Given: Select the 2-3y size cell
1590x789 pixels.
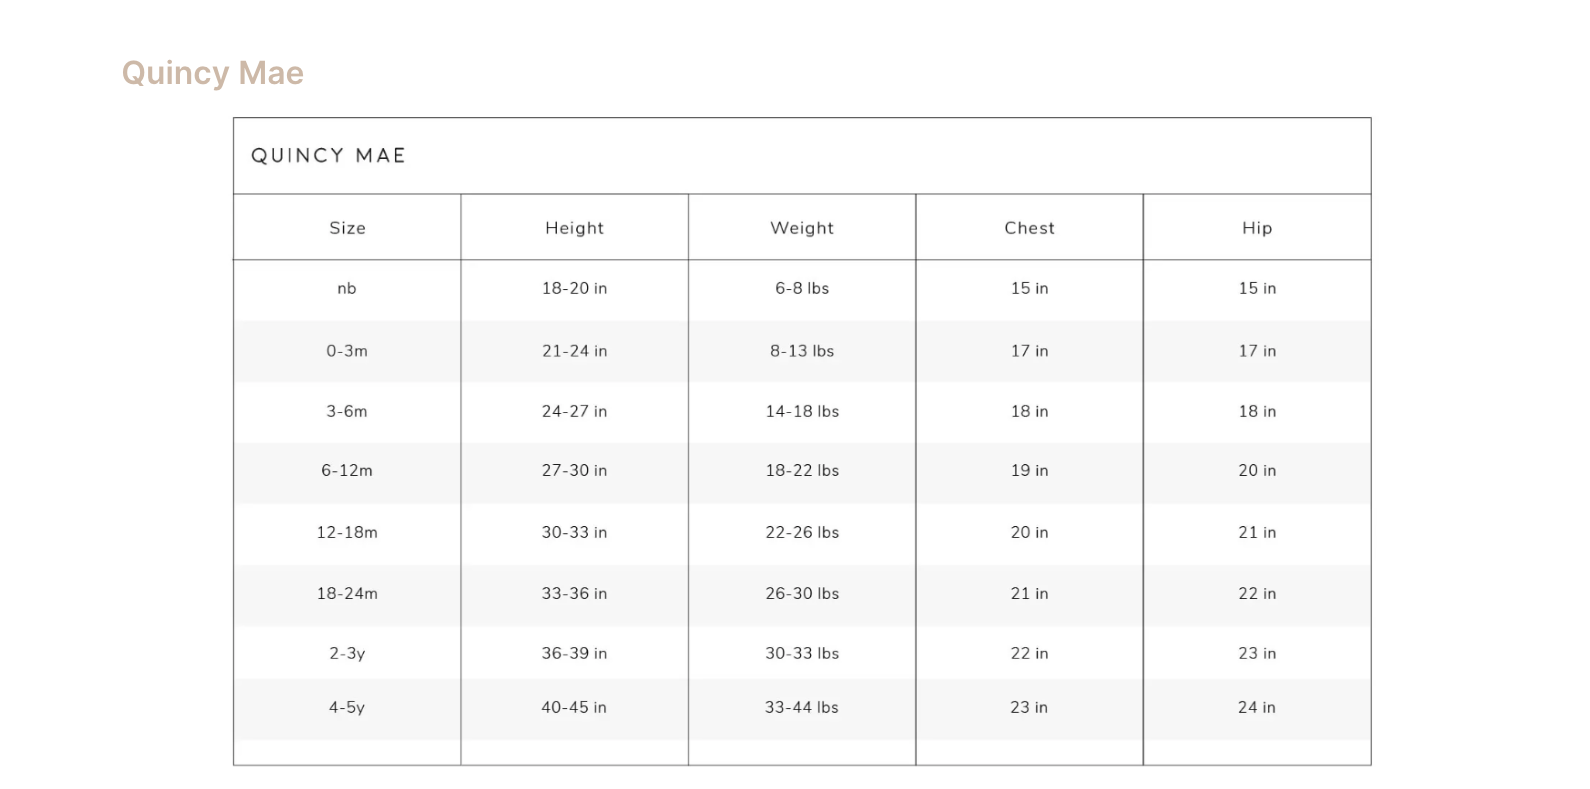Looking at the screenshot, I should [x=347, y=653].
